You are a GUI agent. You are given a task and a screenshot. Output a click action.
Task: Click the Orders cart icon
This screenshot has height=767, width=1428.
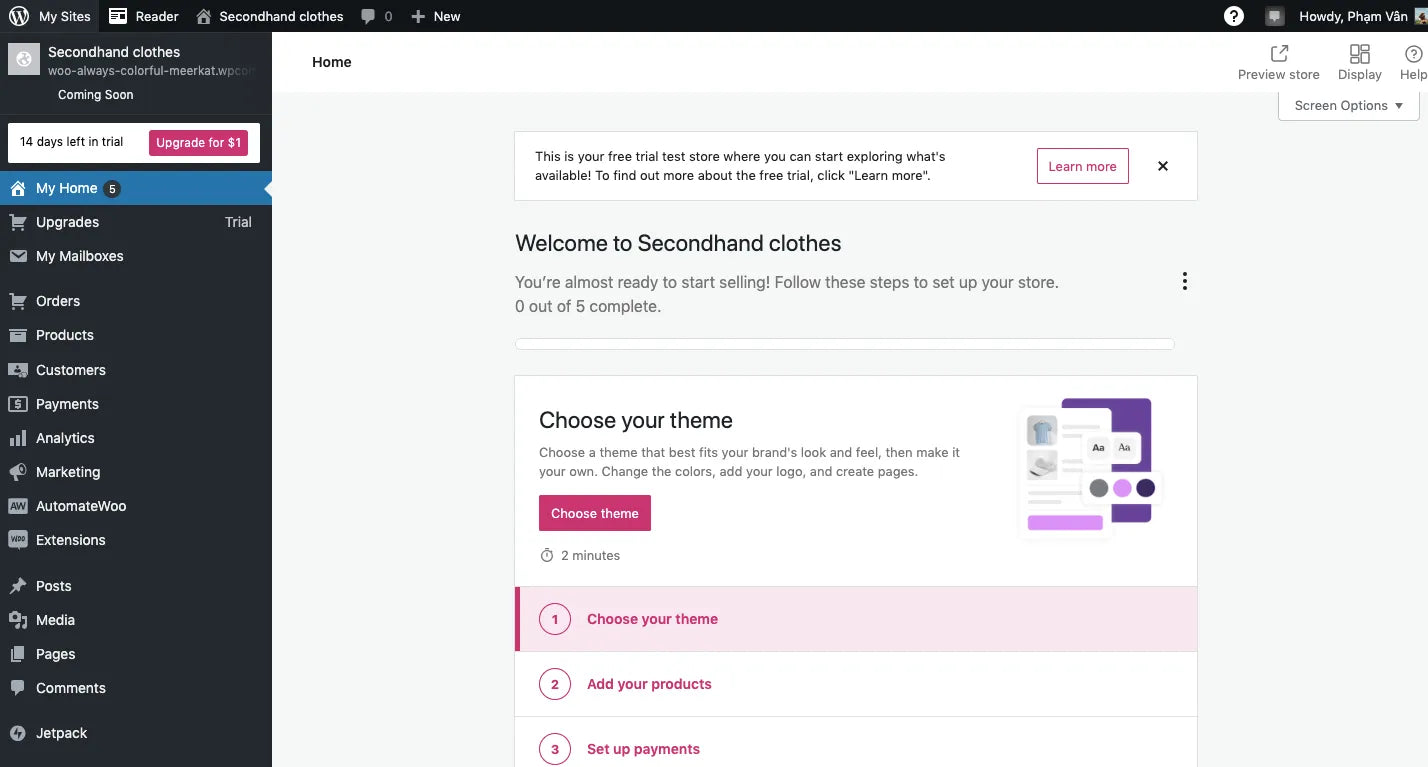(18, 301)
